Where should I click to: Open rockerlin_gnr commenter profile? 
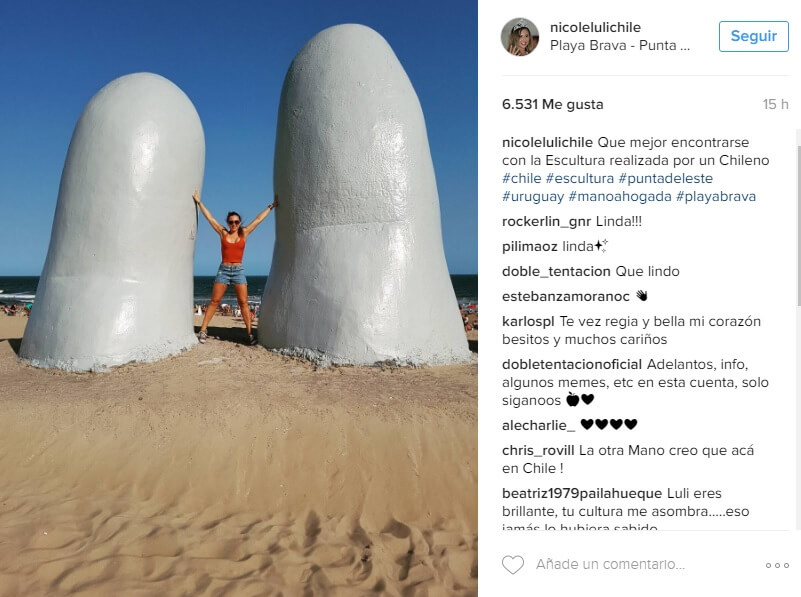tap(546, 222)
